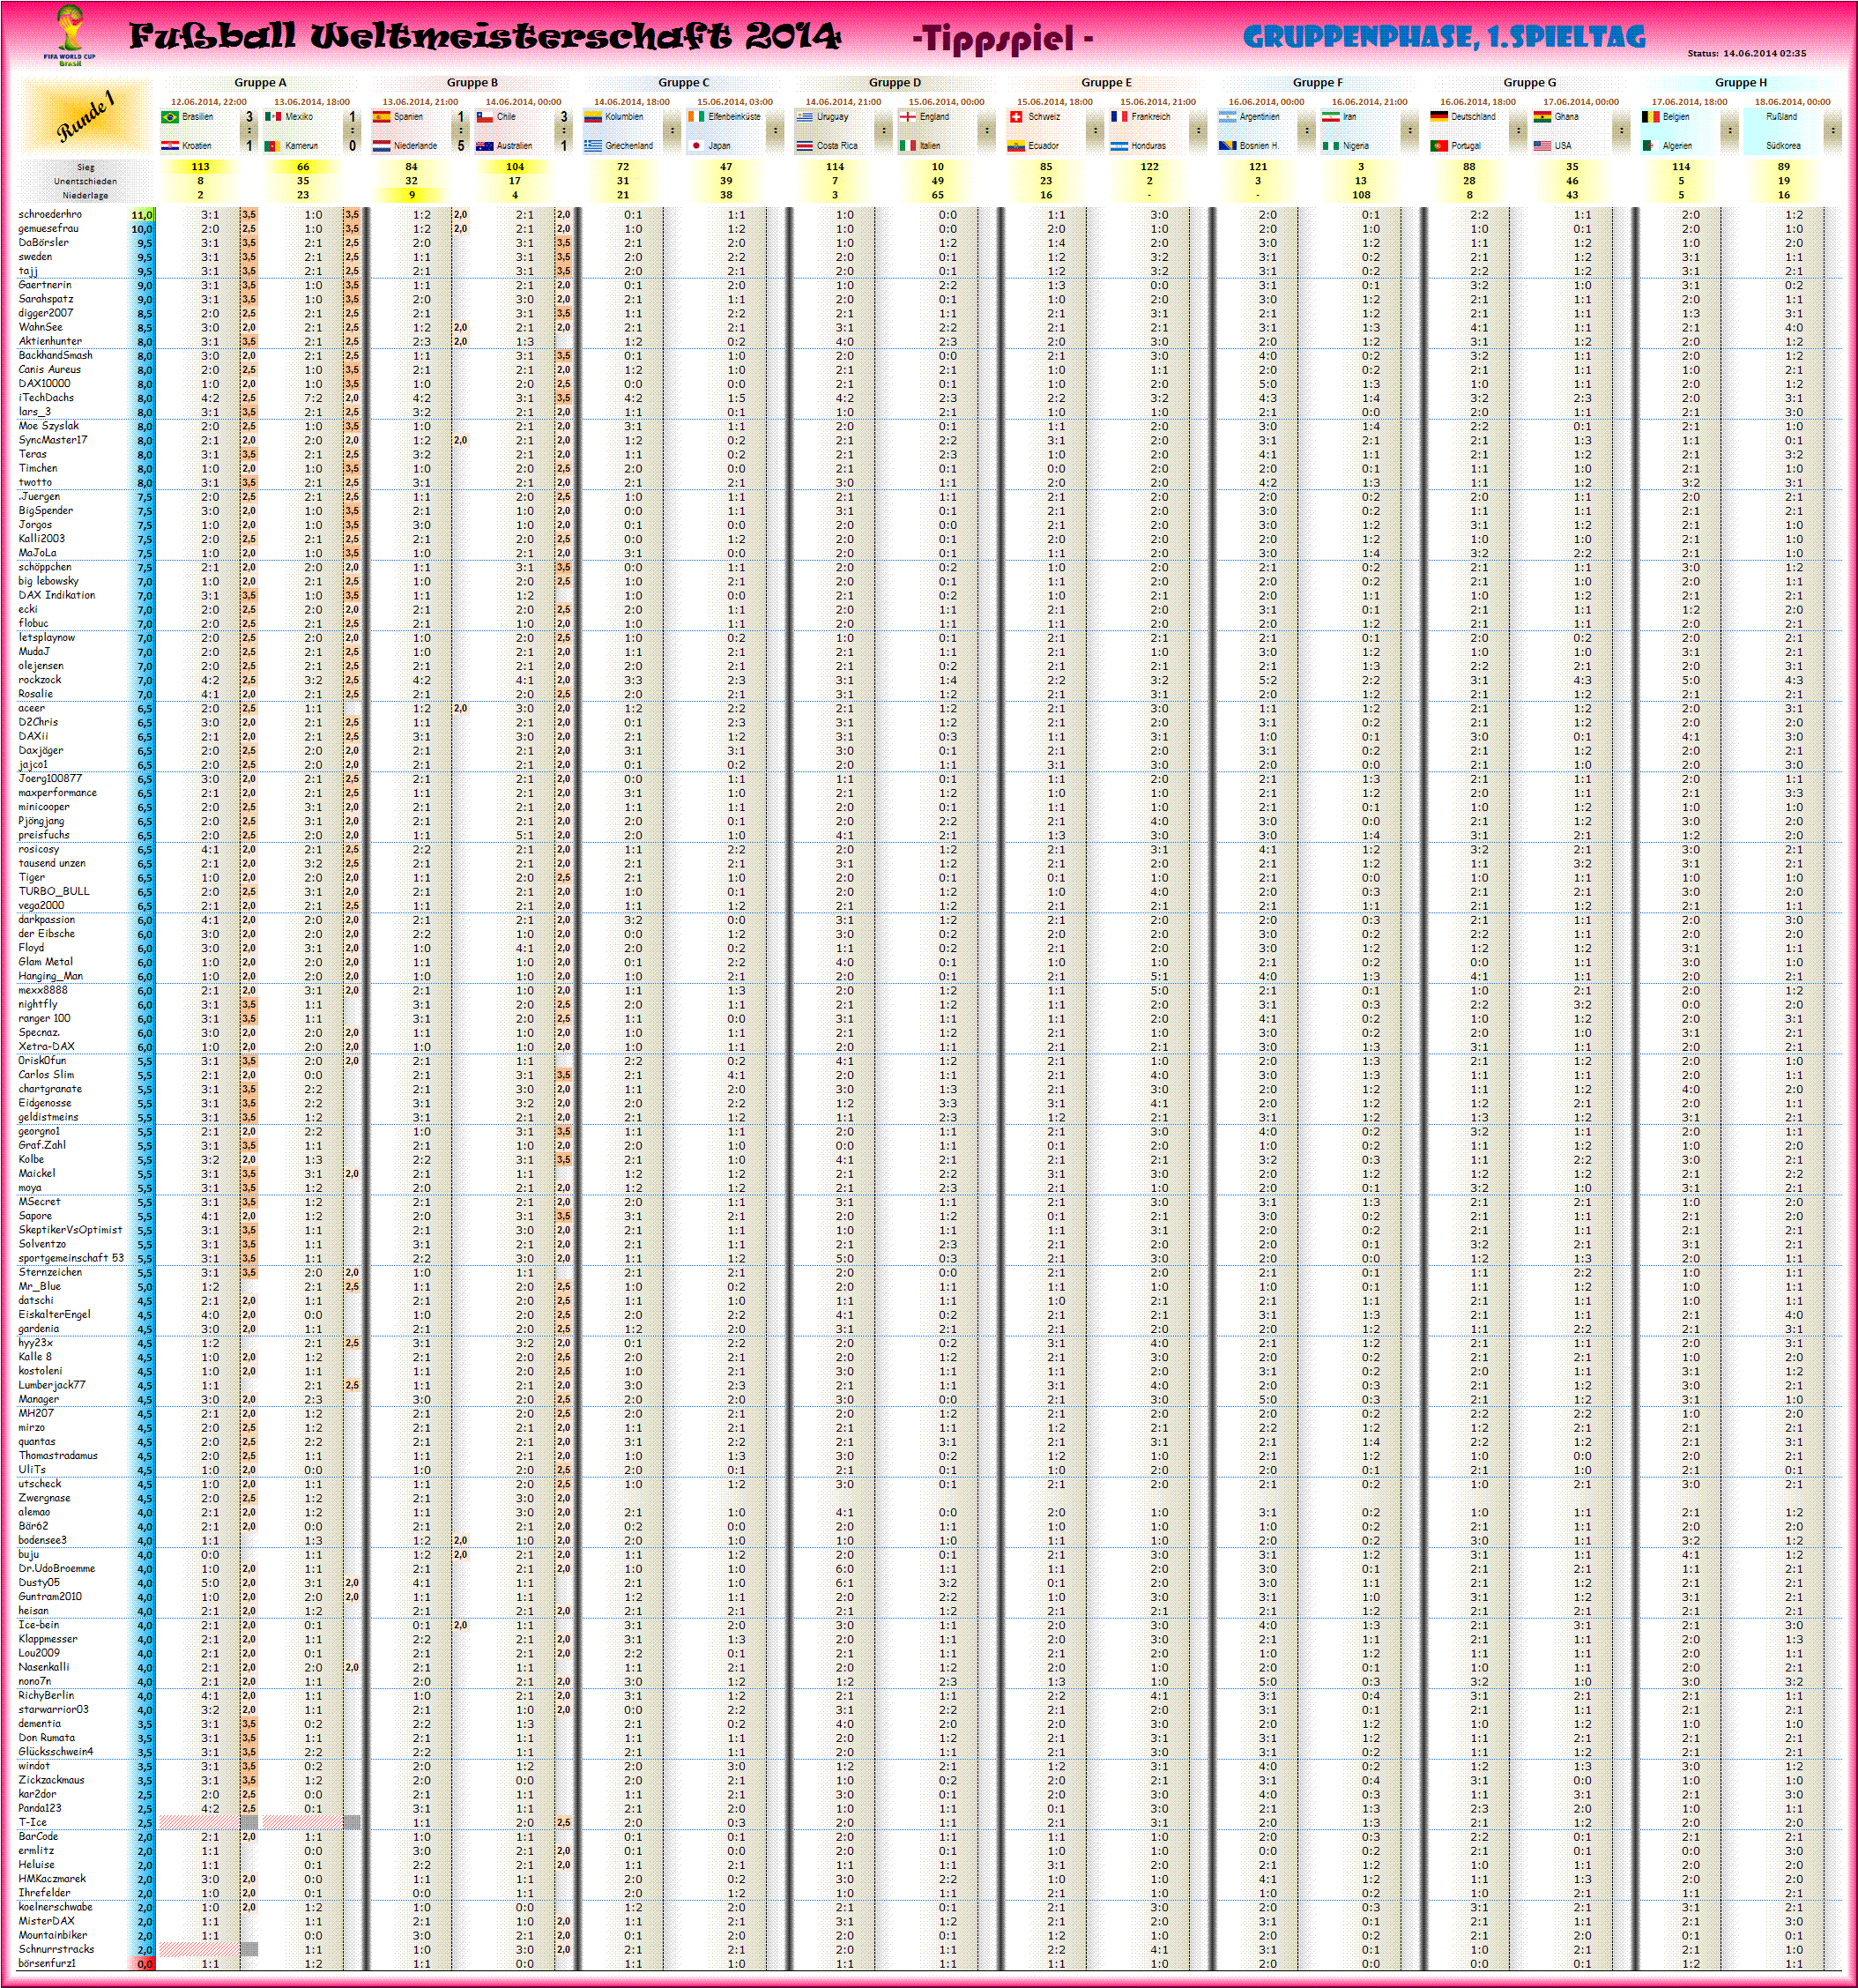The image size is (1858, 1988).
Task: Click the Niederlande flag icon
Action: pyautogui.click(x=381, y=146)
